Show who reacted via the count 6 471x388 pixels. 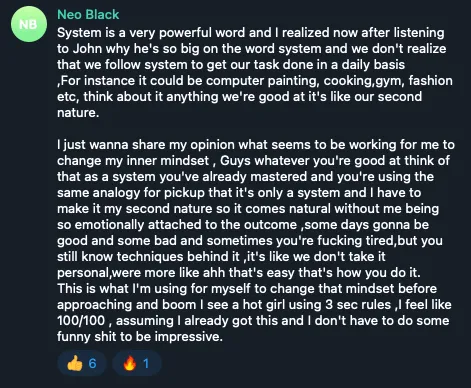click(92, 363)
